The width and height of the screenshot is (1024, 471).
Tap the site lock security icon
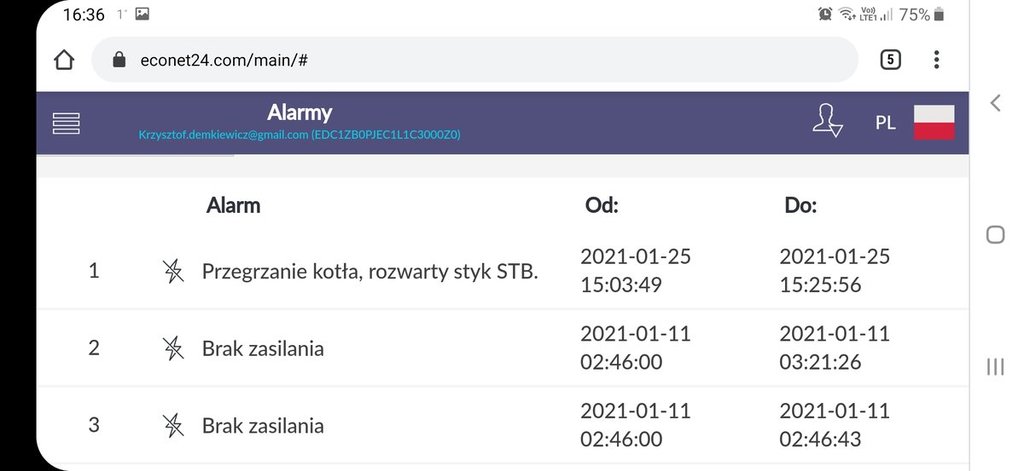point(119,60)
